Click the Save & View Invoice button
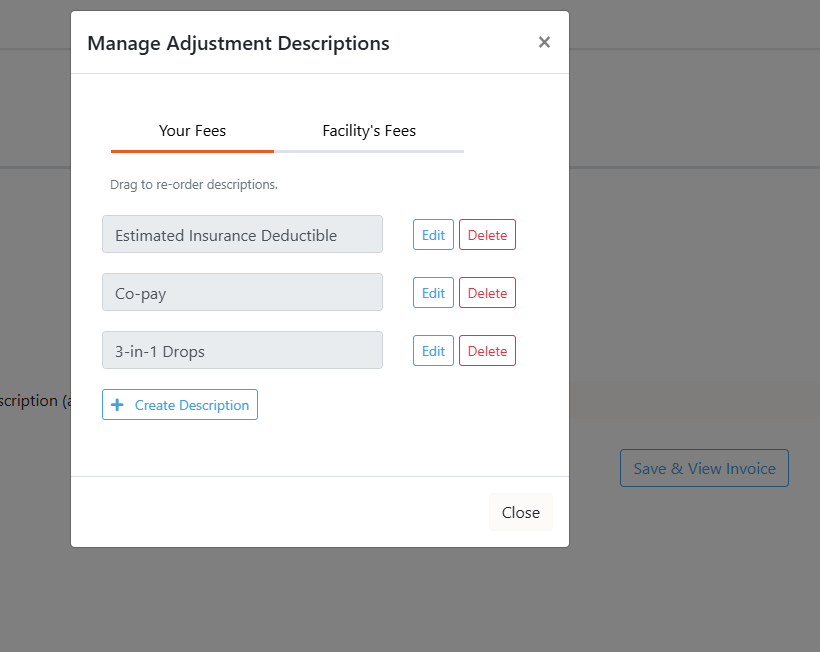Image resolution: width=820 pixels, height=652 pixels. (704, 468)
